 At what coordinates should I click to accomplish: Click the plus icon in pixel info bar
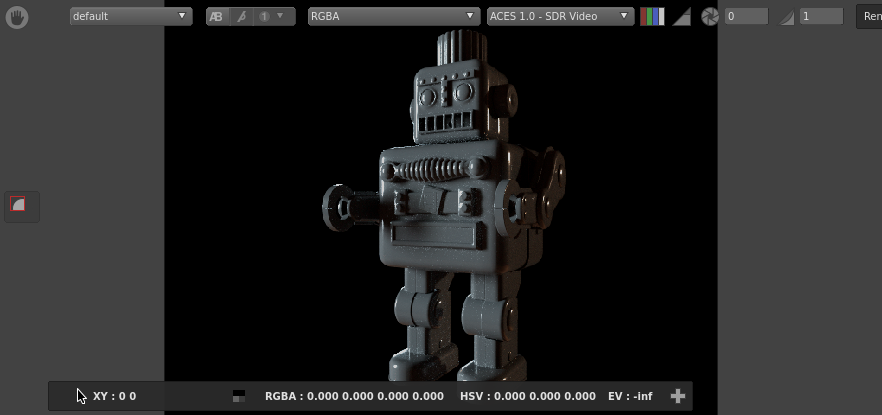click(x=677, y=396)
